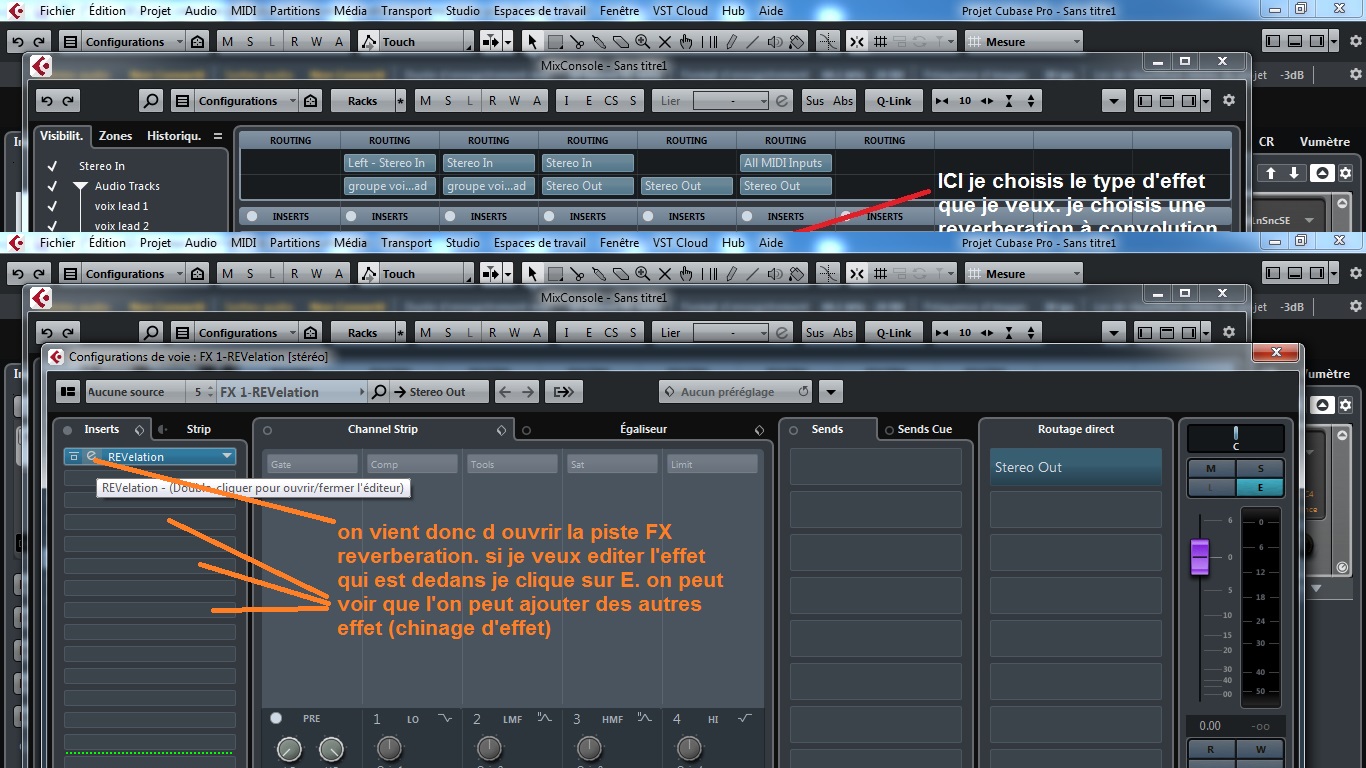Select the Draw pencil tool in lower project toolbar
Screen dimensions: 1366x768
coord(731,274)
